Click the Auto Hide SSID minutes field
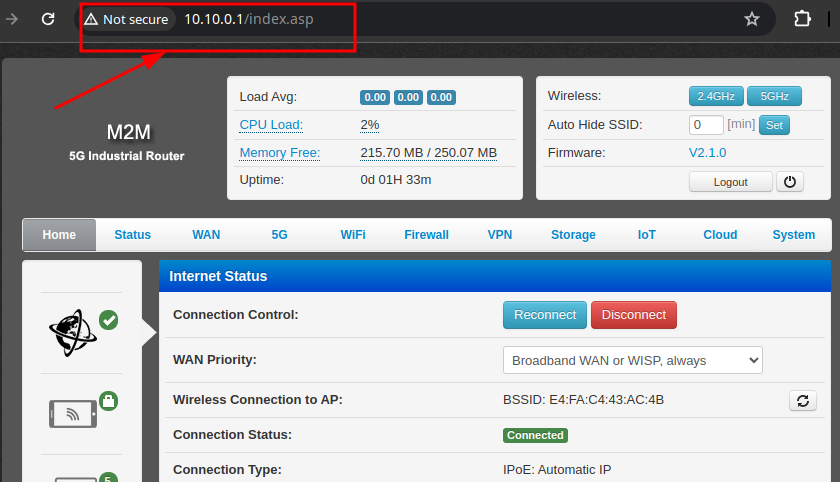The image size is (840, 482). pos(706,125)
